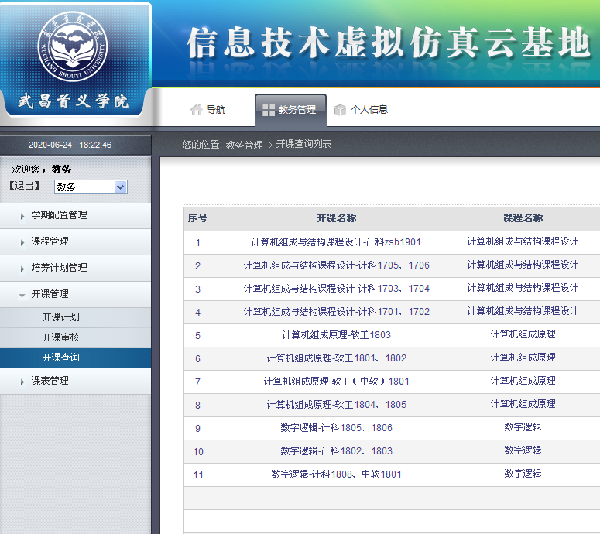Open row 5 计算机组成原理-软工1803
This screenshot has width=600, height=534.
[x=335, y=335]
